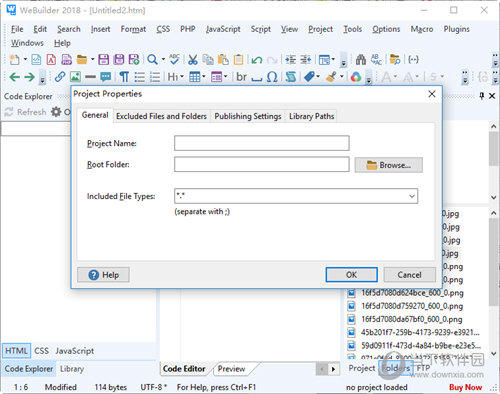Click the Paste clipboard icon
Viewport: 500px width, 394px height.
point(223,60)
